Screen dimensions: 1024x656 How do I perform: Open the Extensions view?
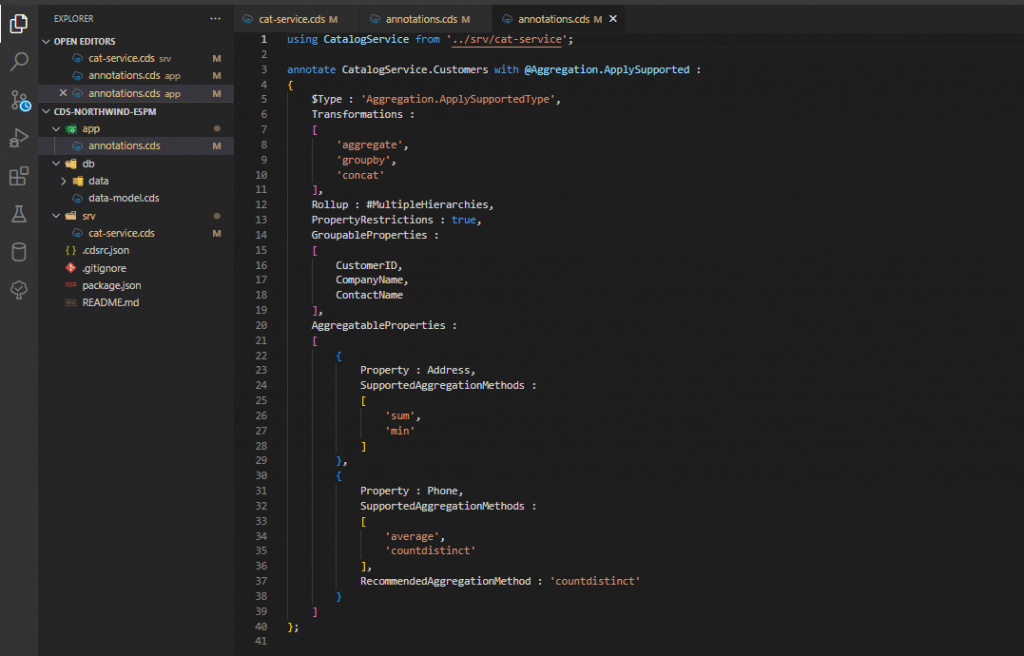tap(19, 176)
